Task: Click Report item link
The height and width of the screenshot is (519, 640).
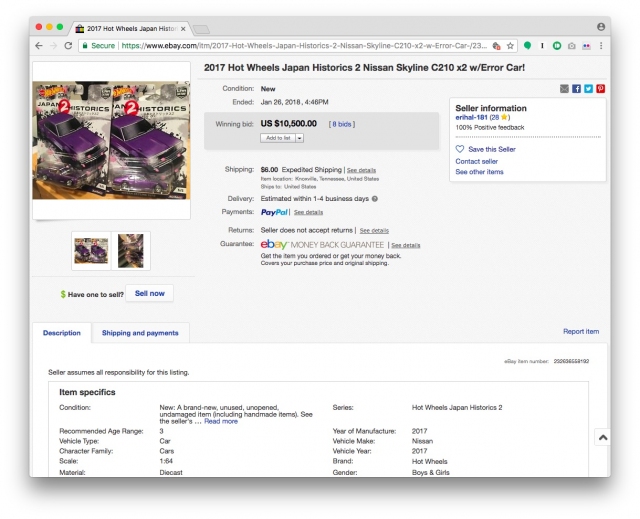Action: 580,331
